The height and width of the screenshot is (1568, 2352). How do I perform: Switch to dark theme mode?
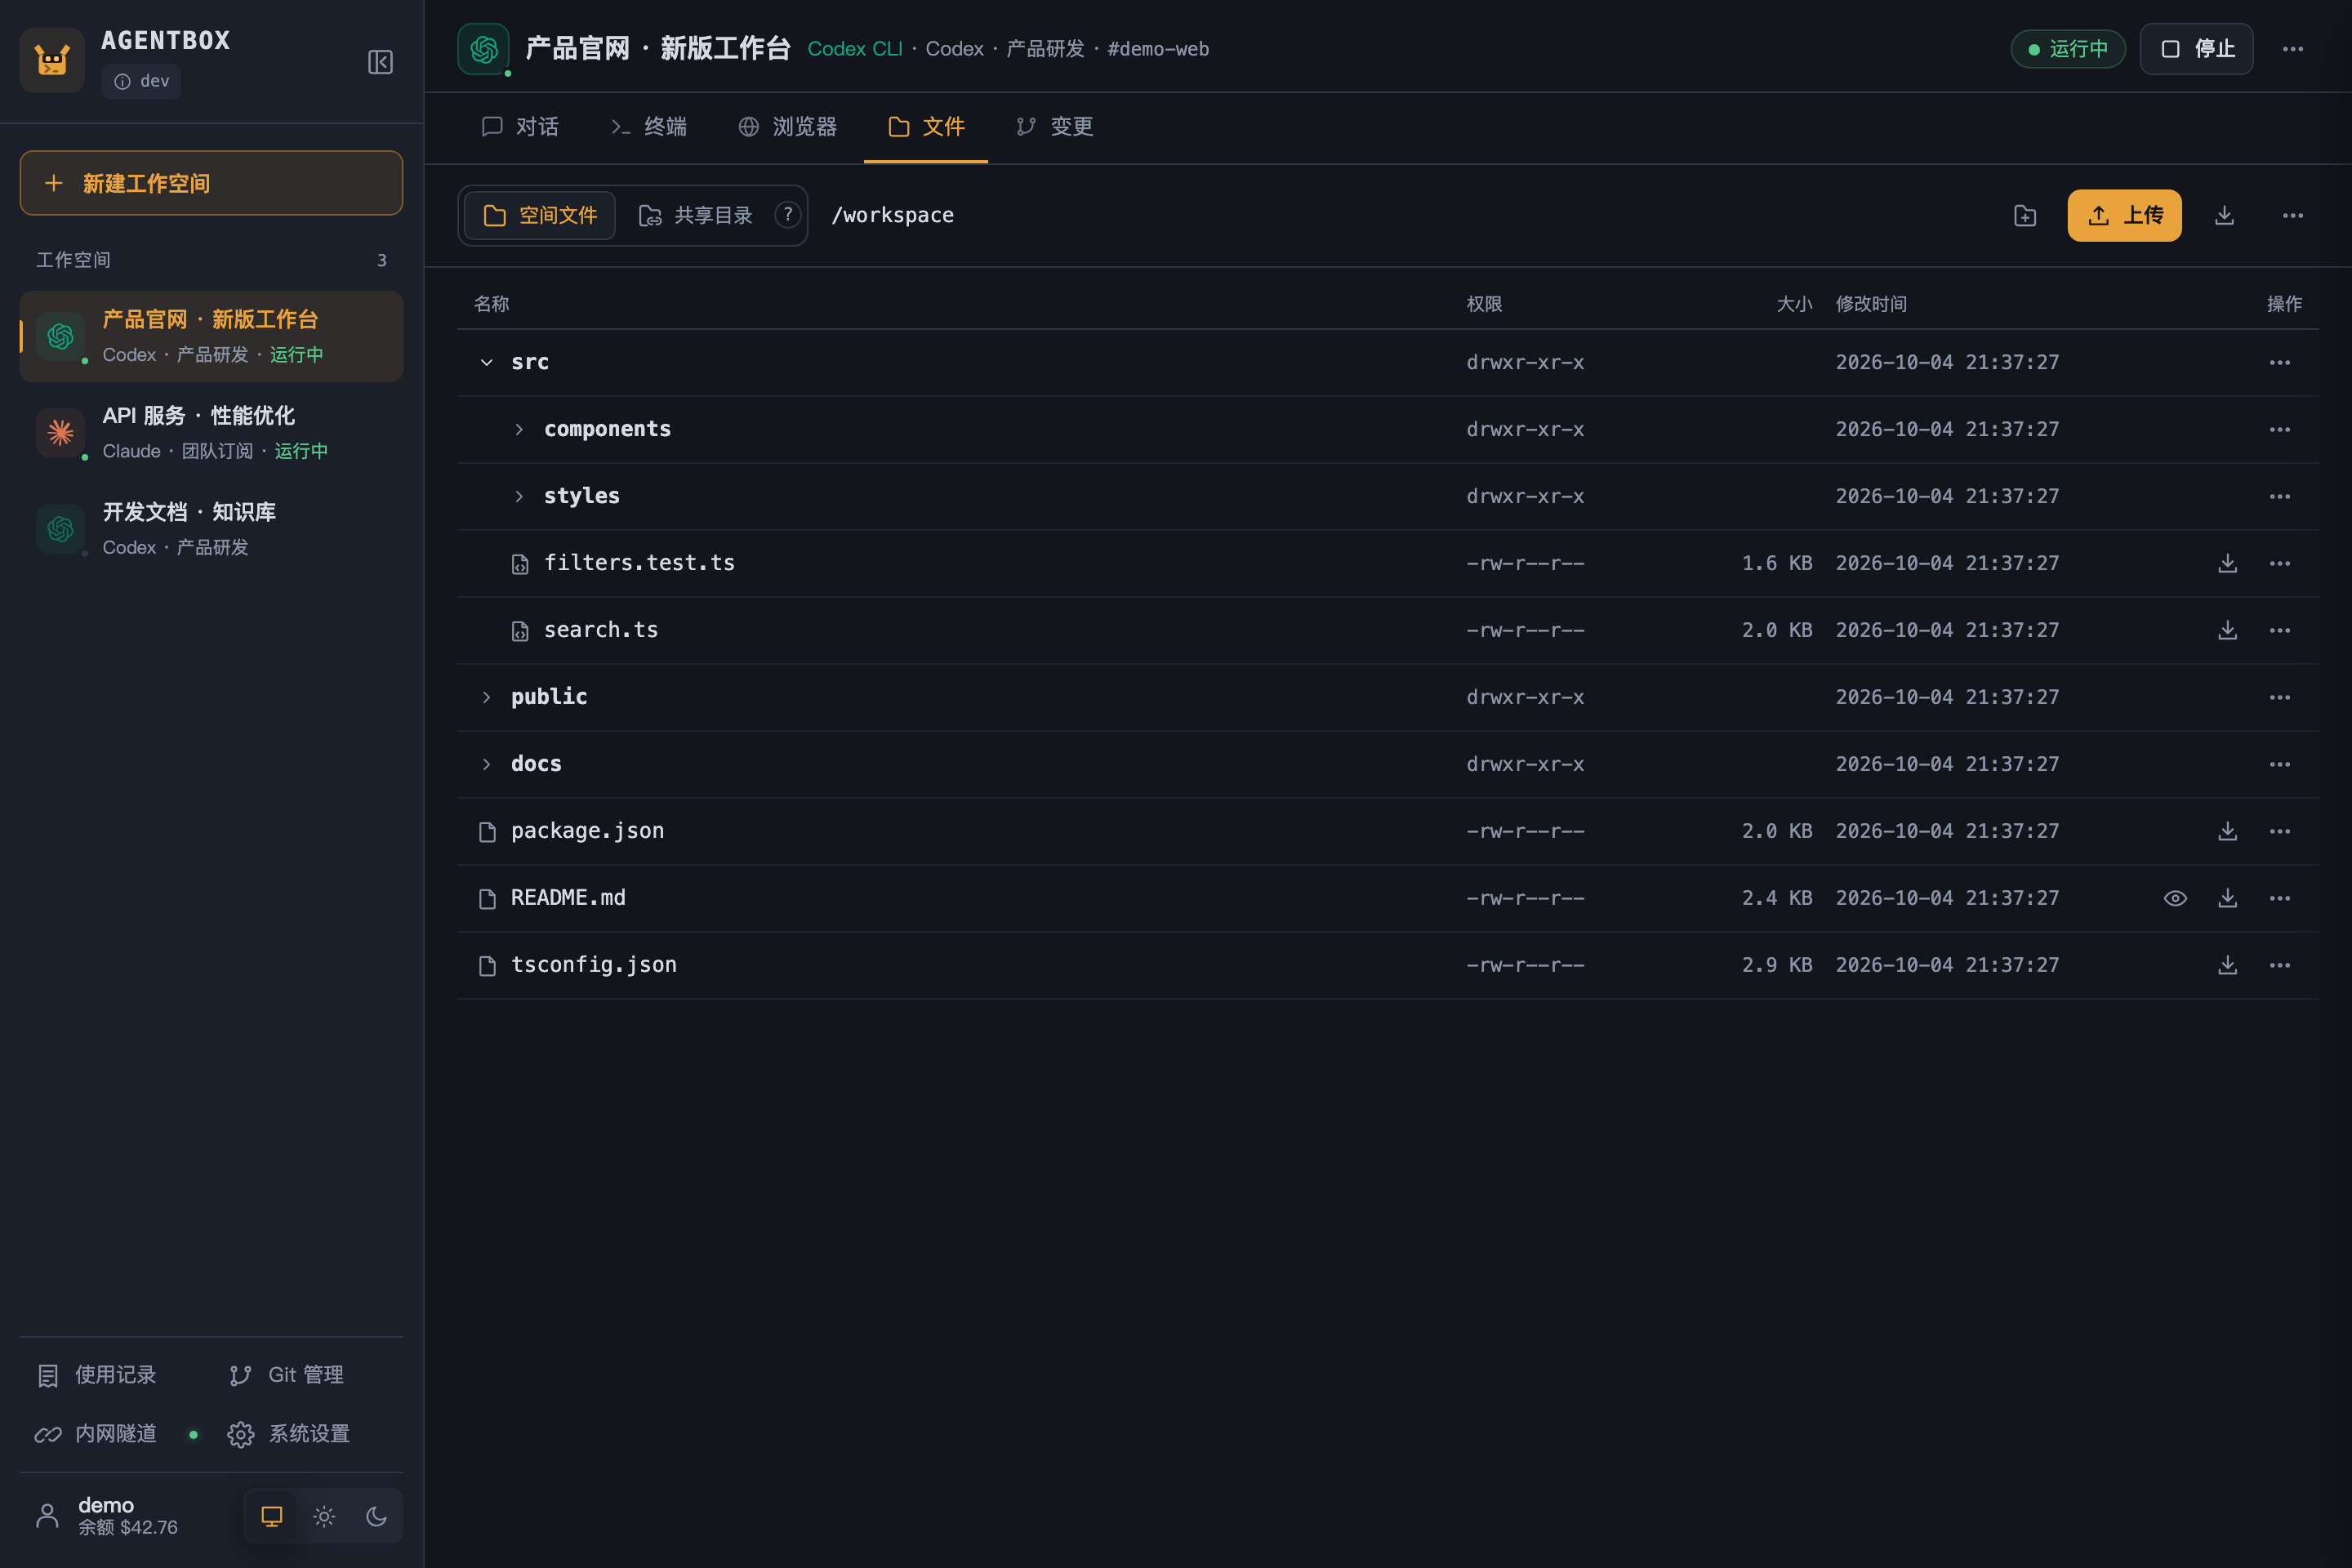pos(376,1516)
